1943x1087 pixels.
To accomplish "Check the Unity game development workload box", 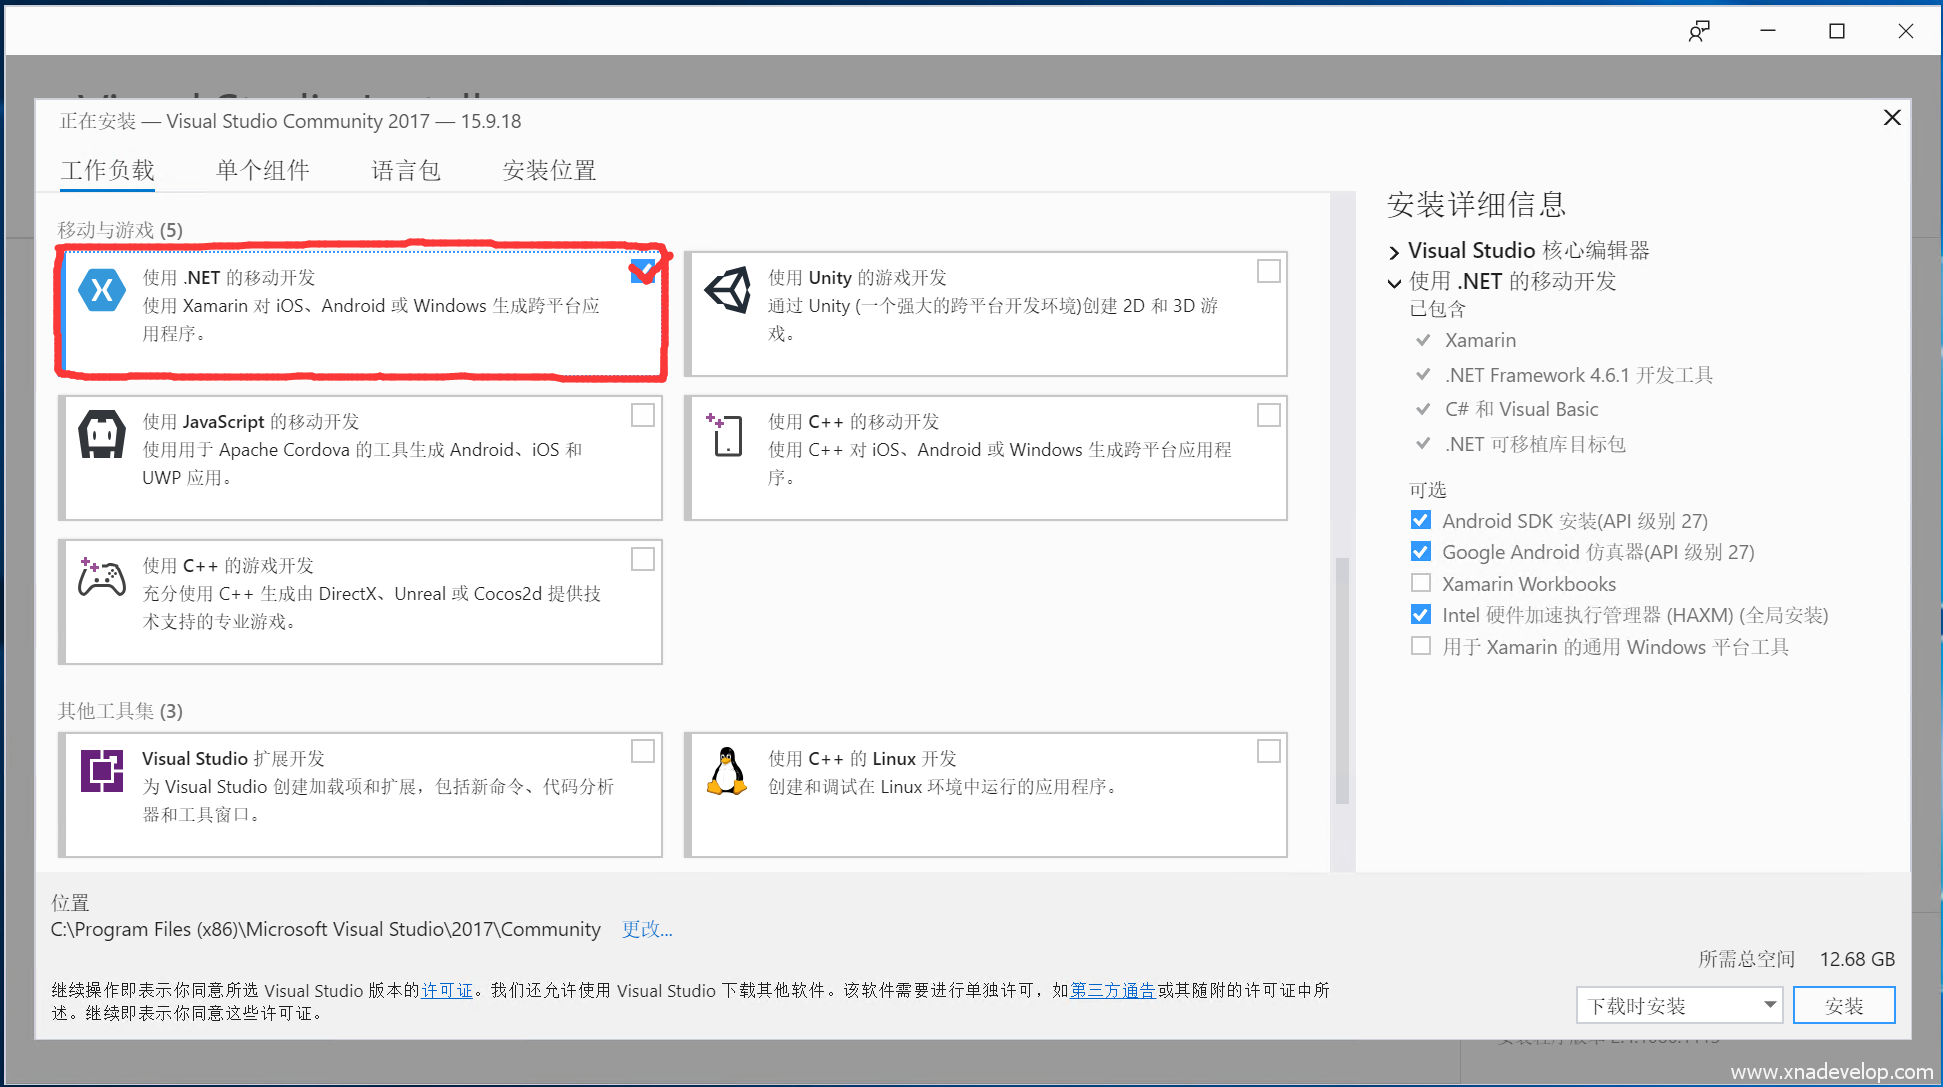I will (x=1268, y=271).
